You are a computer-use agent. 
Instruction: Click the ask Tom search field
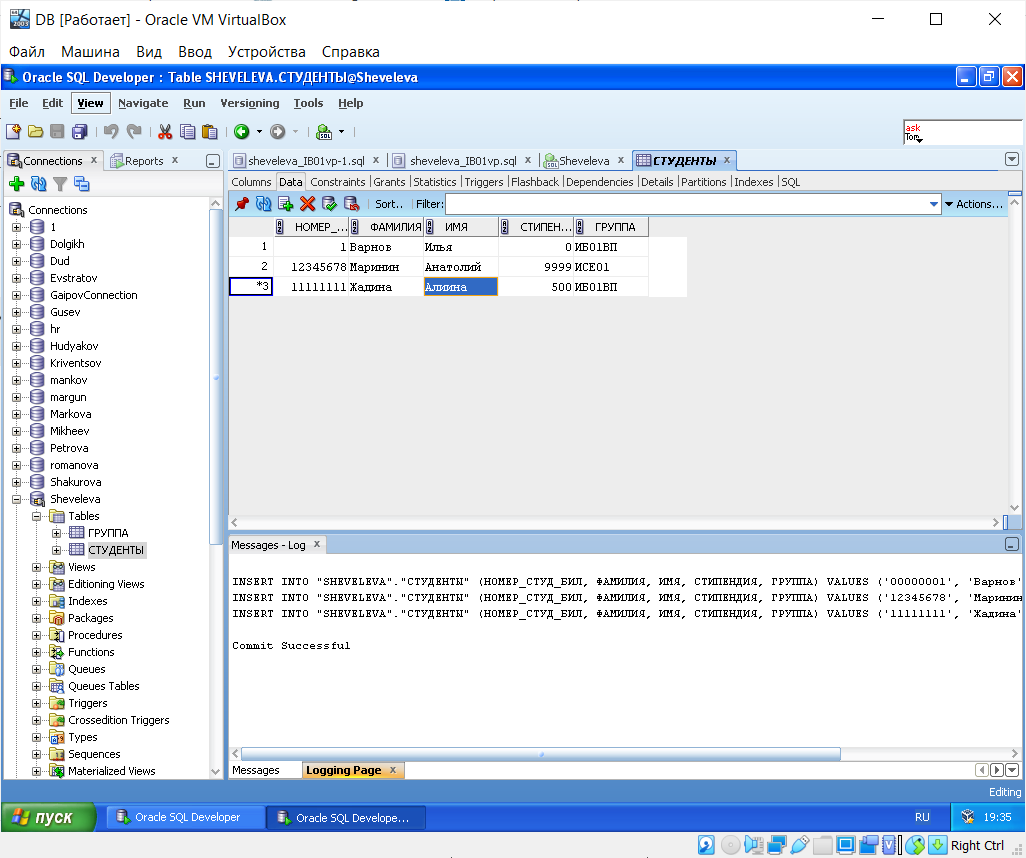(x=962, y=132)
